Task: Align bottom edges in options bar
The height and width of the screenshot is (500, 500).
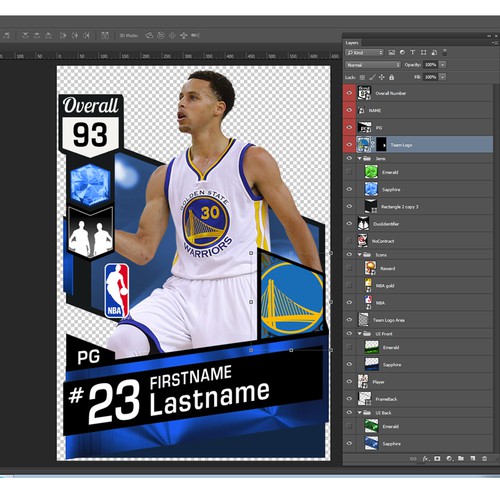Action: pyautogui.click(x=48, y=35)
